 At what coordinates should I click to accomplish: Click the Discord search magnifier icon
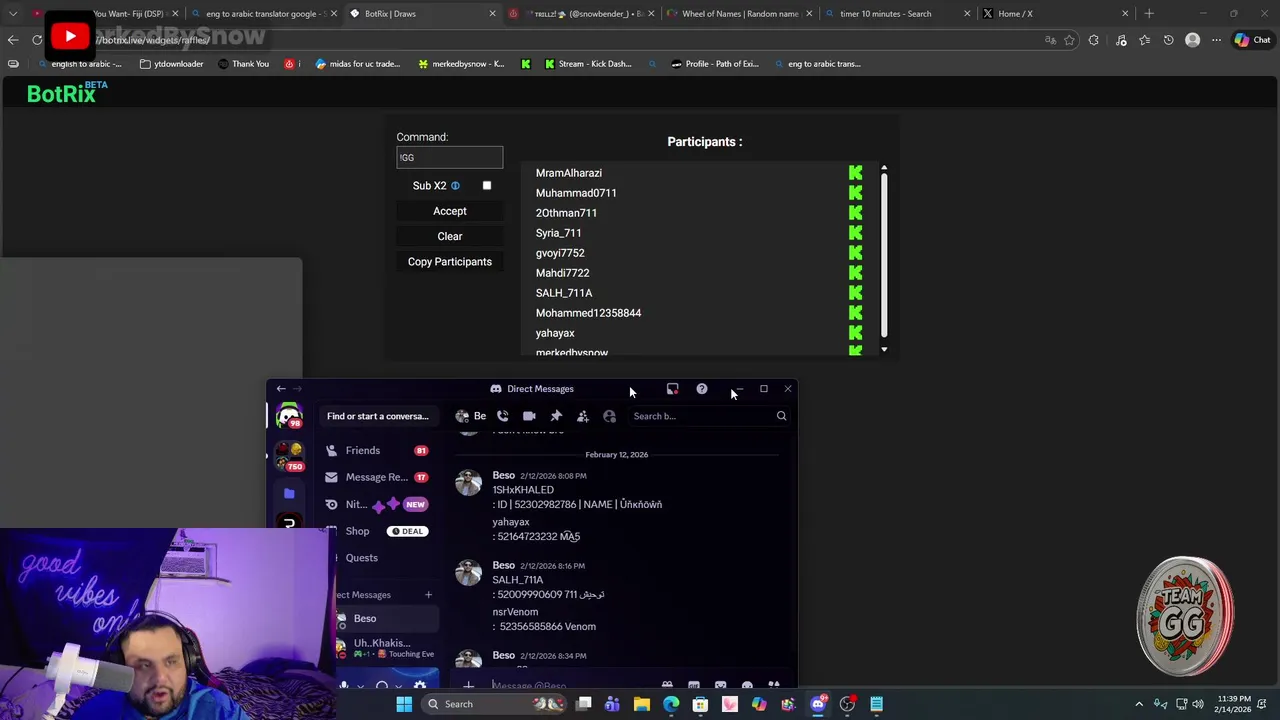pyautogui.click(x=781, y=416)
